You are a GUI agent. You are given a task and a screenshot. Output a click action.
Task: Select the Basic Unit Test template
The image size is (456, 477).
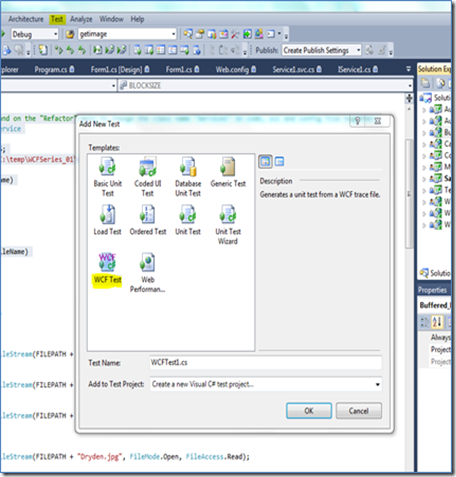[107, 177]
